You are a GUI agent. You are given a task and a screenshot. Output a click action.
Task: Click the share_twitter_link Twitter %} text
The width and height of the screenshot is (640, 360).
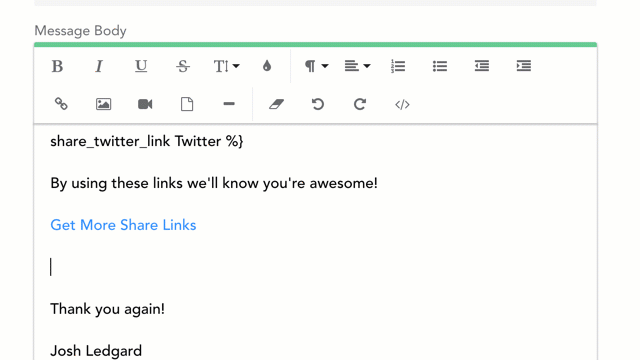pyautogui.click(x=147, y=142)
